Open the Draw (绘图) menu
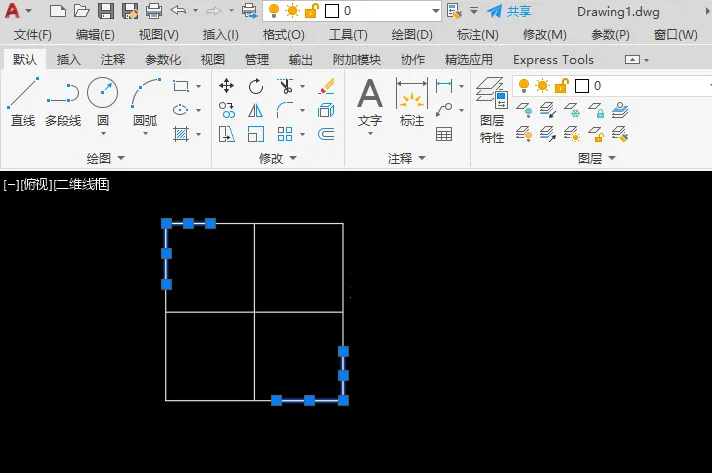 coord(412,34)
